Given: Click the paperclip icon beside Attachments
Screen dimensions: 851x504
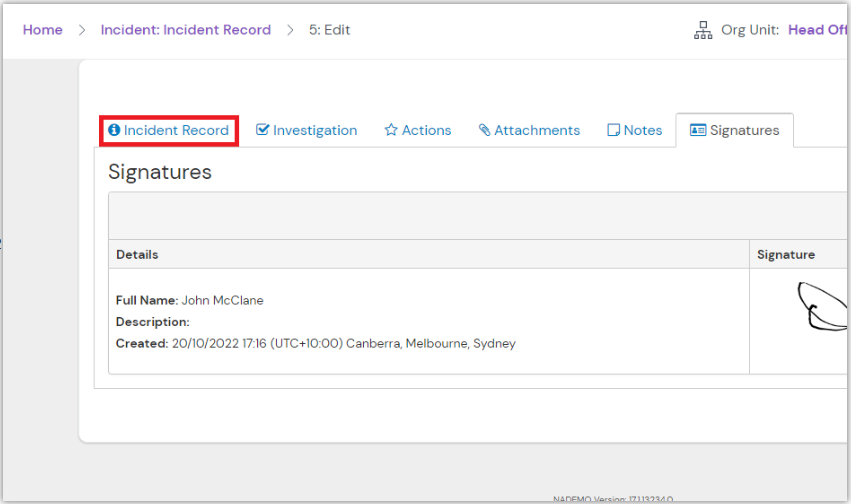Looking at the screenshot, I should tap(484, 130).
